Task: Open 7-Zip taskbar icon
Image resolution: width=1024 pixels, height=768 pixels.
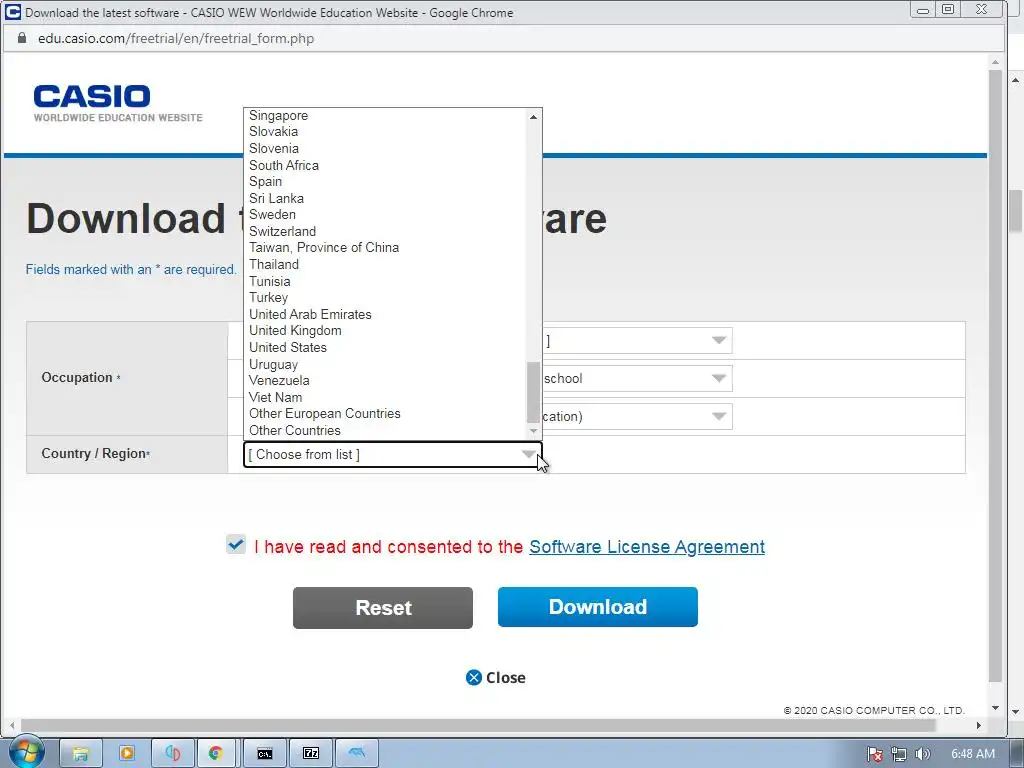Action: 311,754
